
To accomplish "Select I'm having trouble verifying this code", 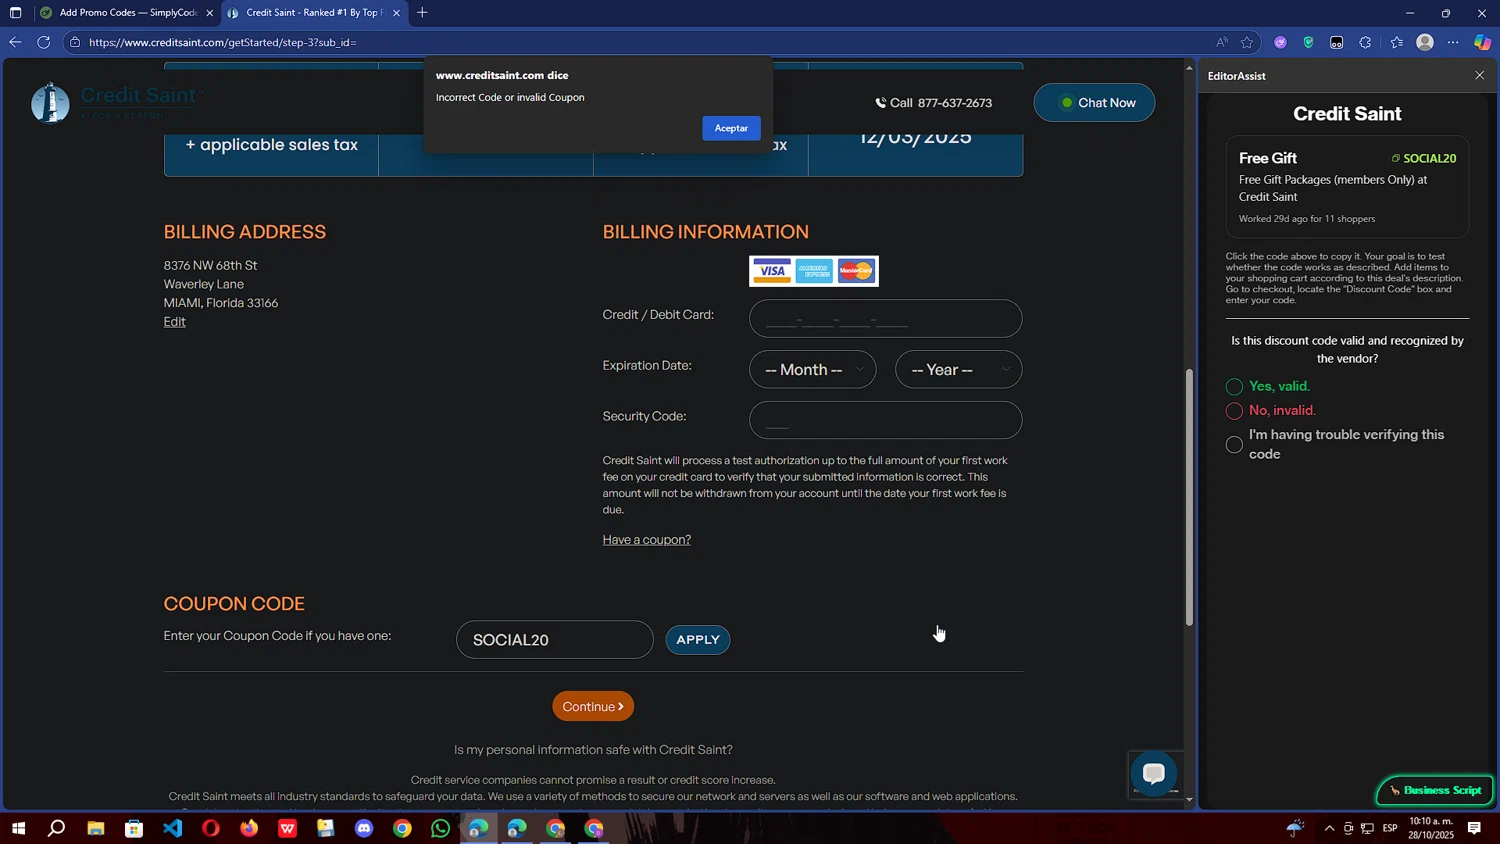I will [1234, 445].
